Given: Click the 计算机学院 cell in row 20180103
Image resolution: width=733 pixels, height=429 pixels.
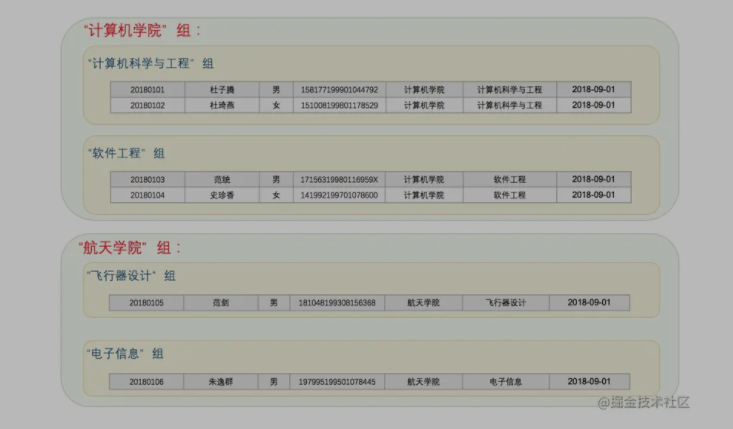Looking at the screenshot, I should click(x=424, y=179).
